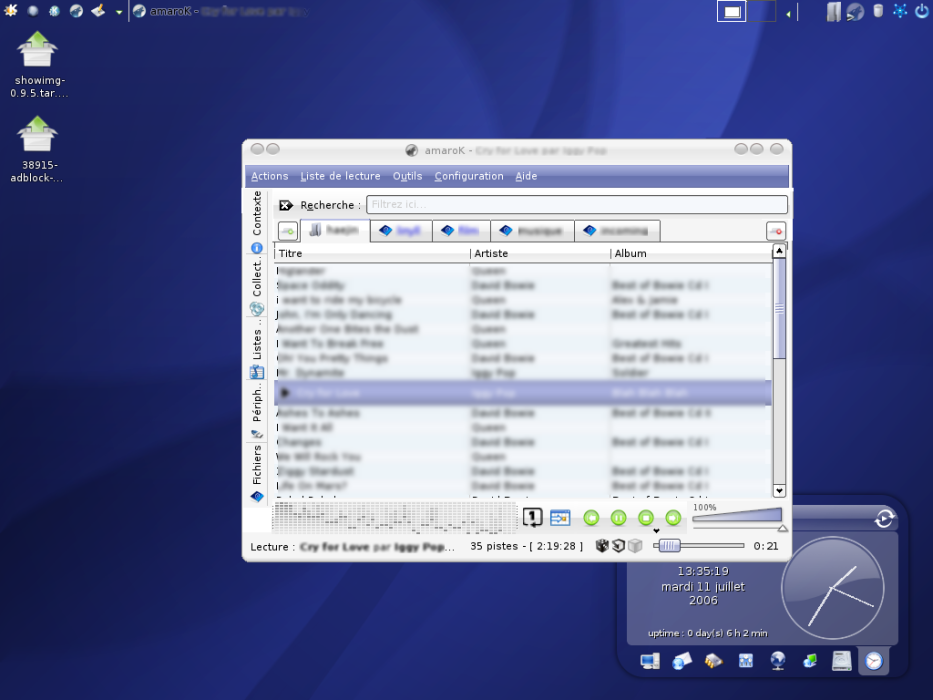The height and width of the screenshot is (700, 933).
Task: Click the trash can icon in top panel
Action: [878, 10]
